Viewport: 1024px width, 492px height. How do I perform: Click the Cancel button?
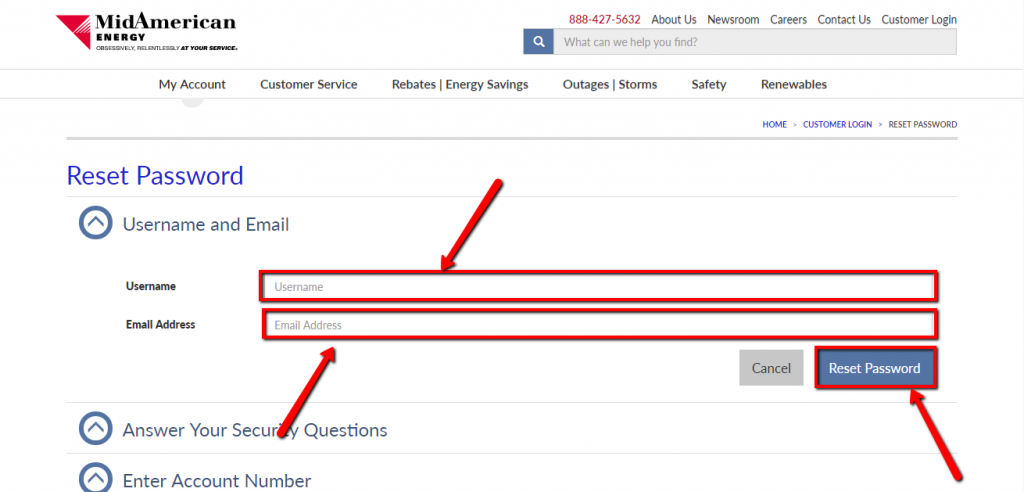click(771, 368)
